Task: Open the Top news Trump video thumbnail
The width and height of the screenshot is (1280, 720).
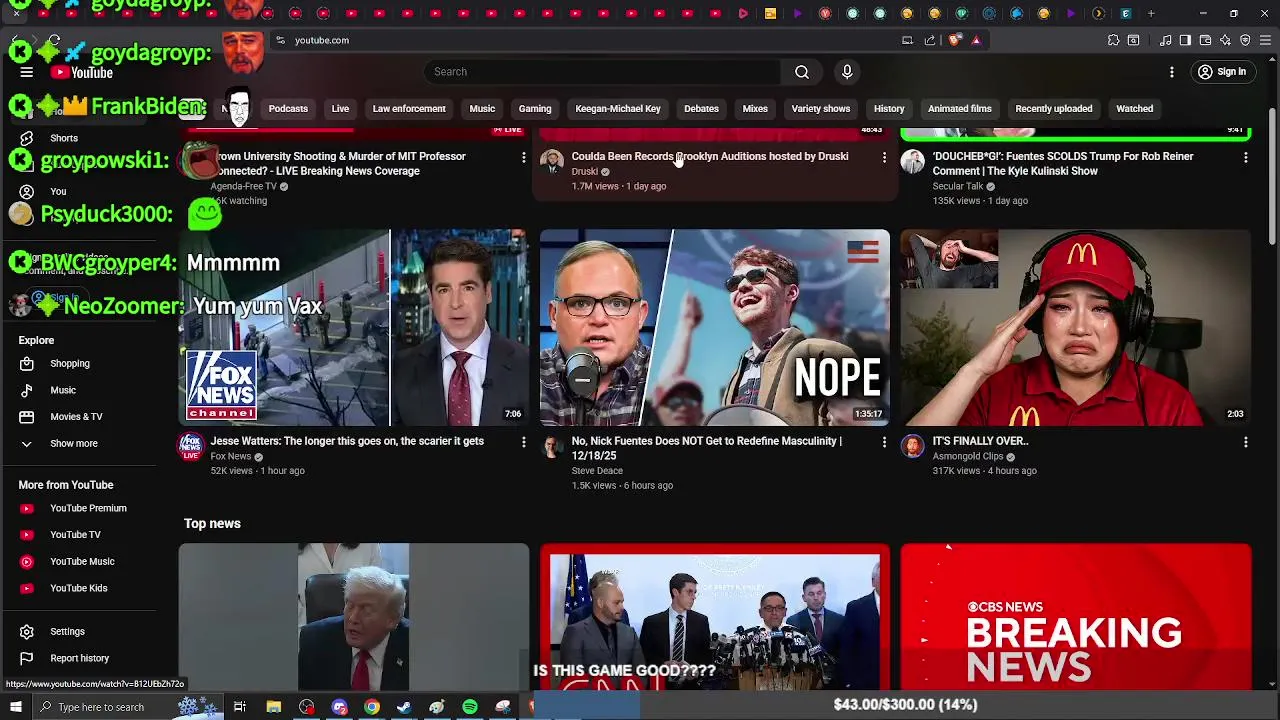Action: pyautogui.click(x=354, y=617)
